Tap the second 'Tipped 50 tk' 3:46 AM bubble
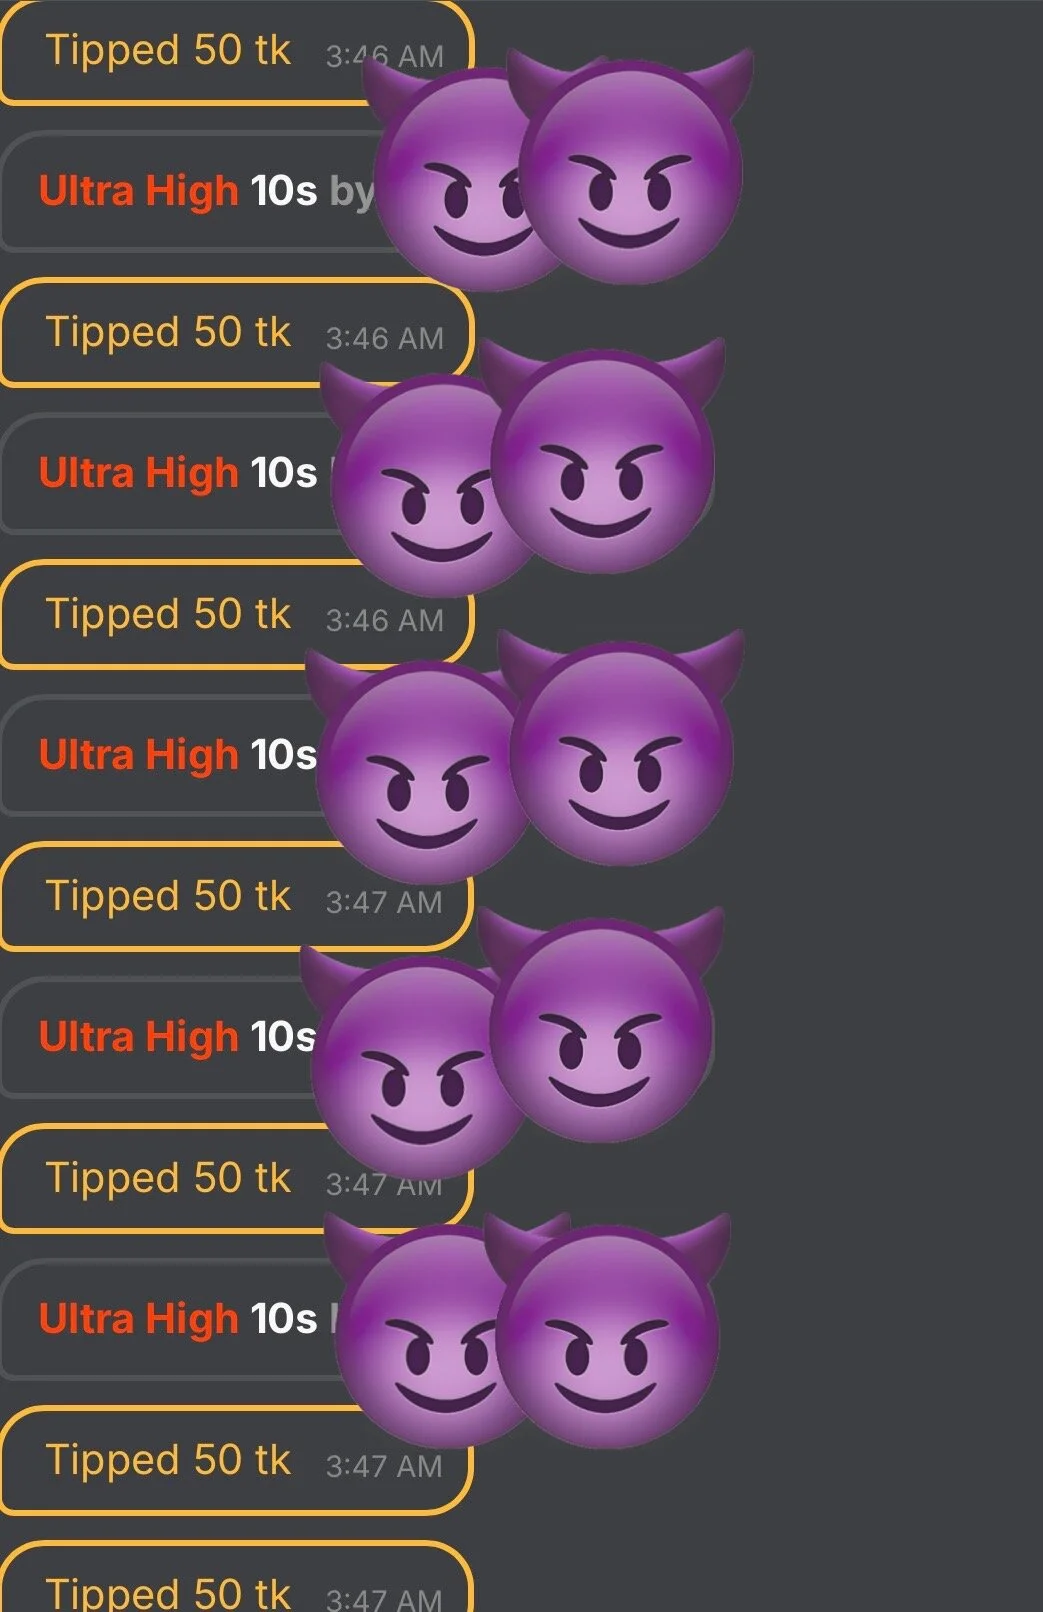Screen dimensions: 1043x1612 pos(236,333)
